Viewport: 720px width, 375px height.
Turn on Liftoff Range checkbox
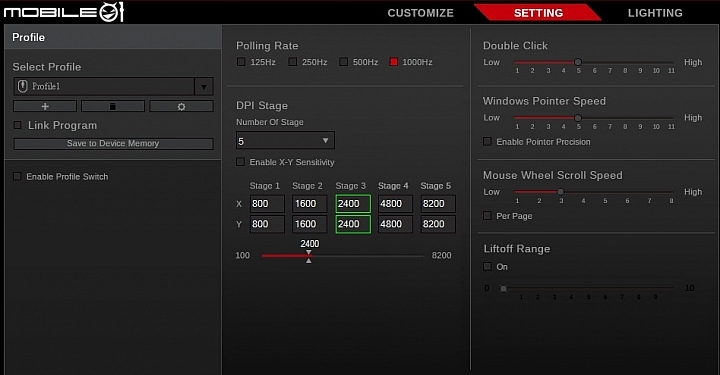pyautogui.click(x=487, y=266)
